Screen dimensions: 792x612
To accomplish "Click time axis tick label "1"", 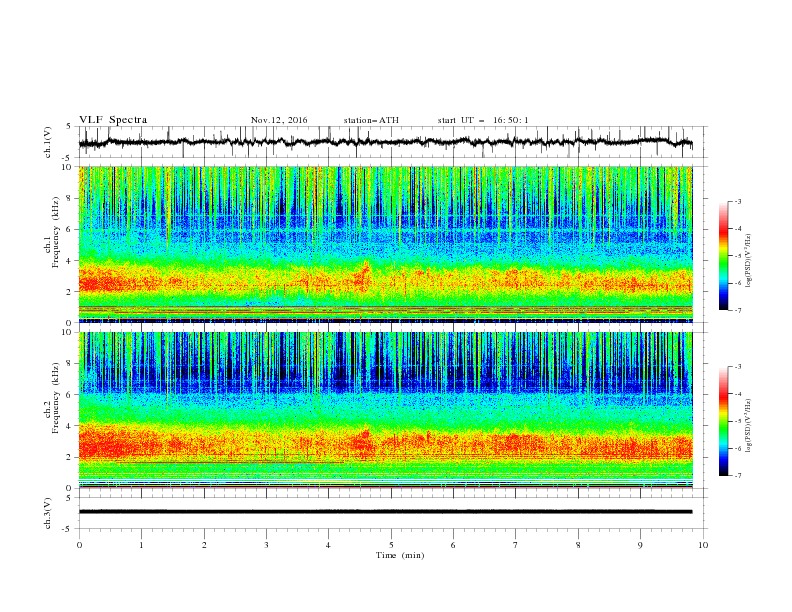I will point(141,545).
